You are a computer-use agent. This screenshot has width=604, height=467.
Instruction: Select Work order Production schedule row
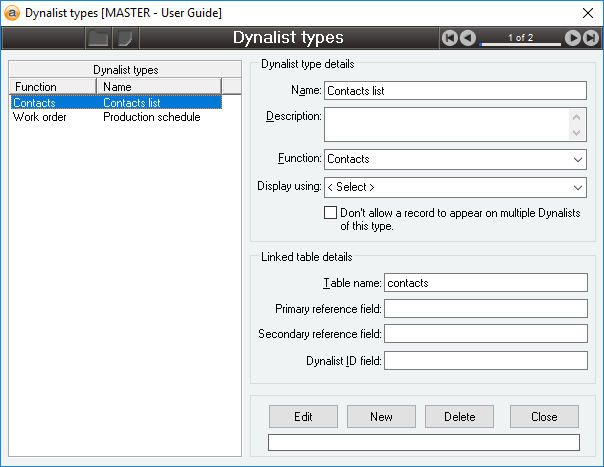pos(114,117)
